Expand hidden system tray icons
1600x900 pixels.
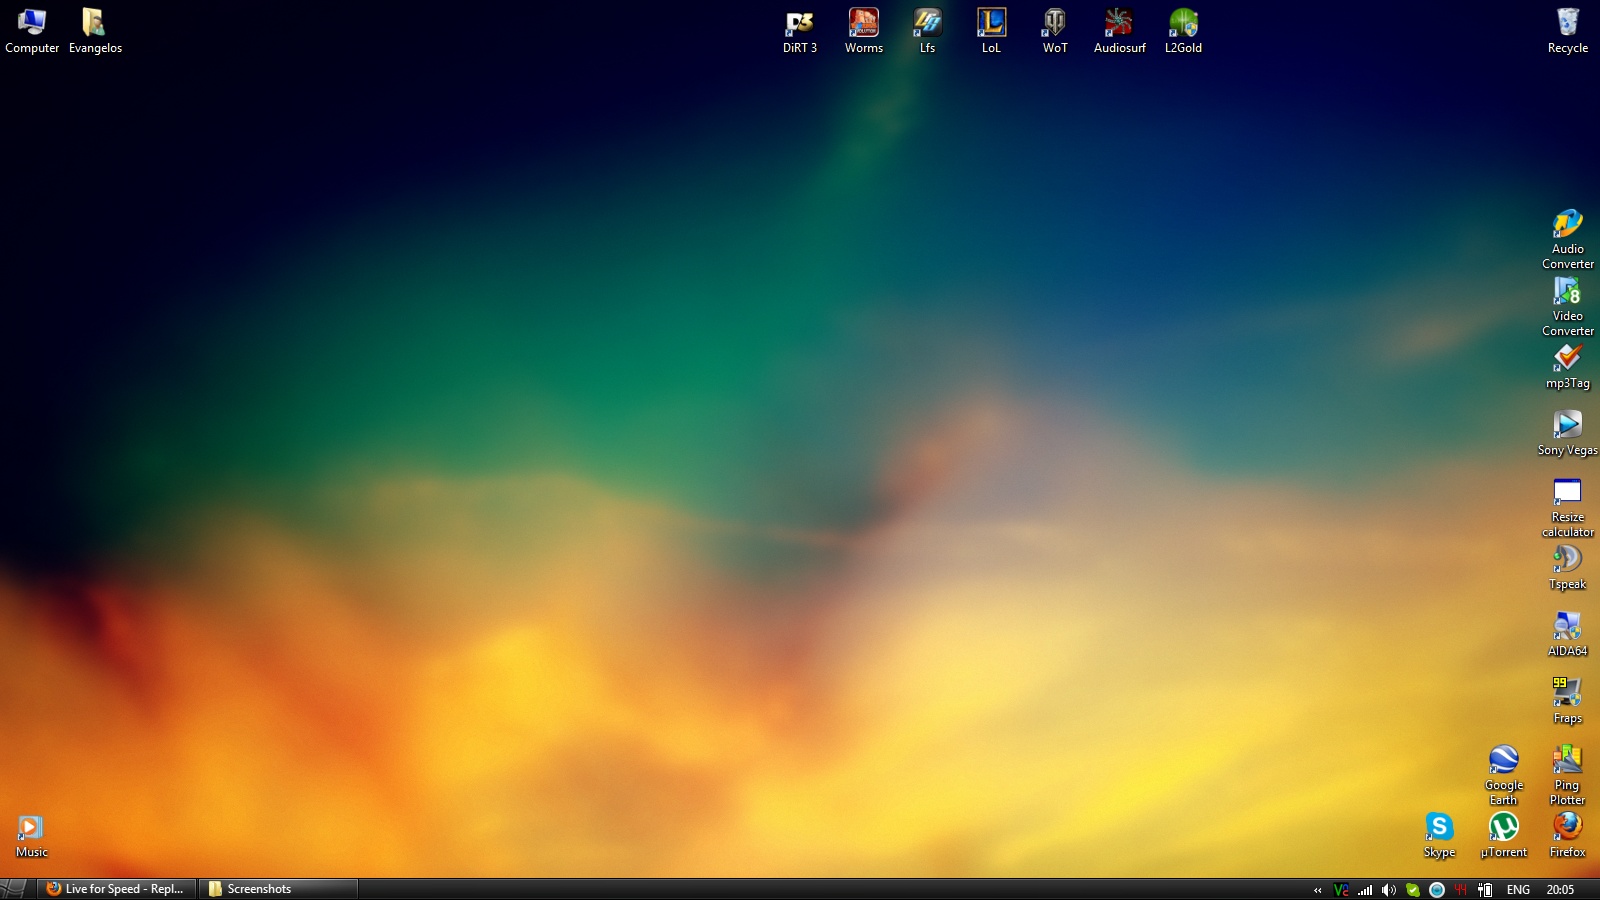tap(1317, 890)
